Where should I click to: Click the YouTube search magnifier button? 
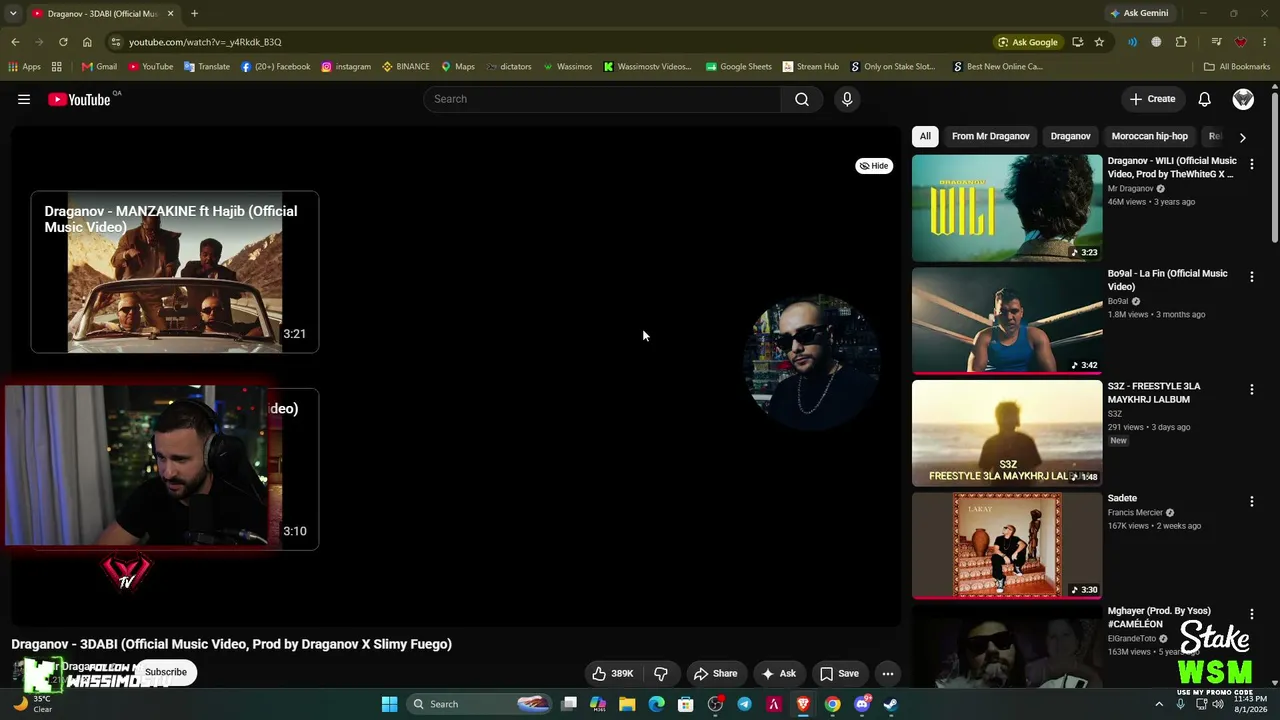802,99
